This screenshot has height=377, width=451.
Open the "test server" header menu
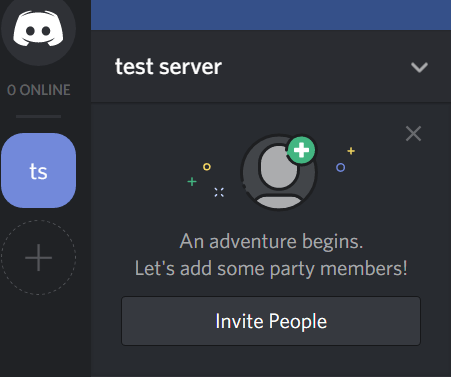click(271, 66)
